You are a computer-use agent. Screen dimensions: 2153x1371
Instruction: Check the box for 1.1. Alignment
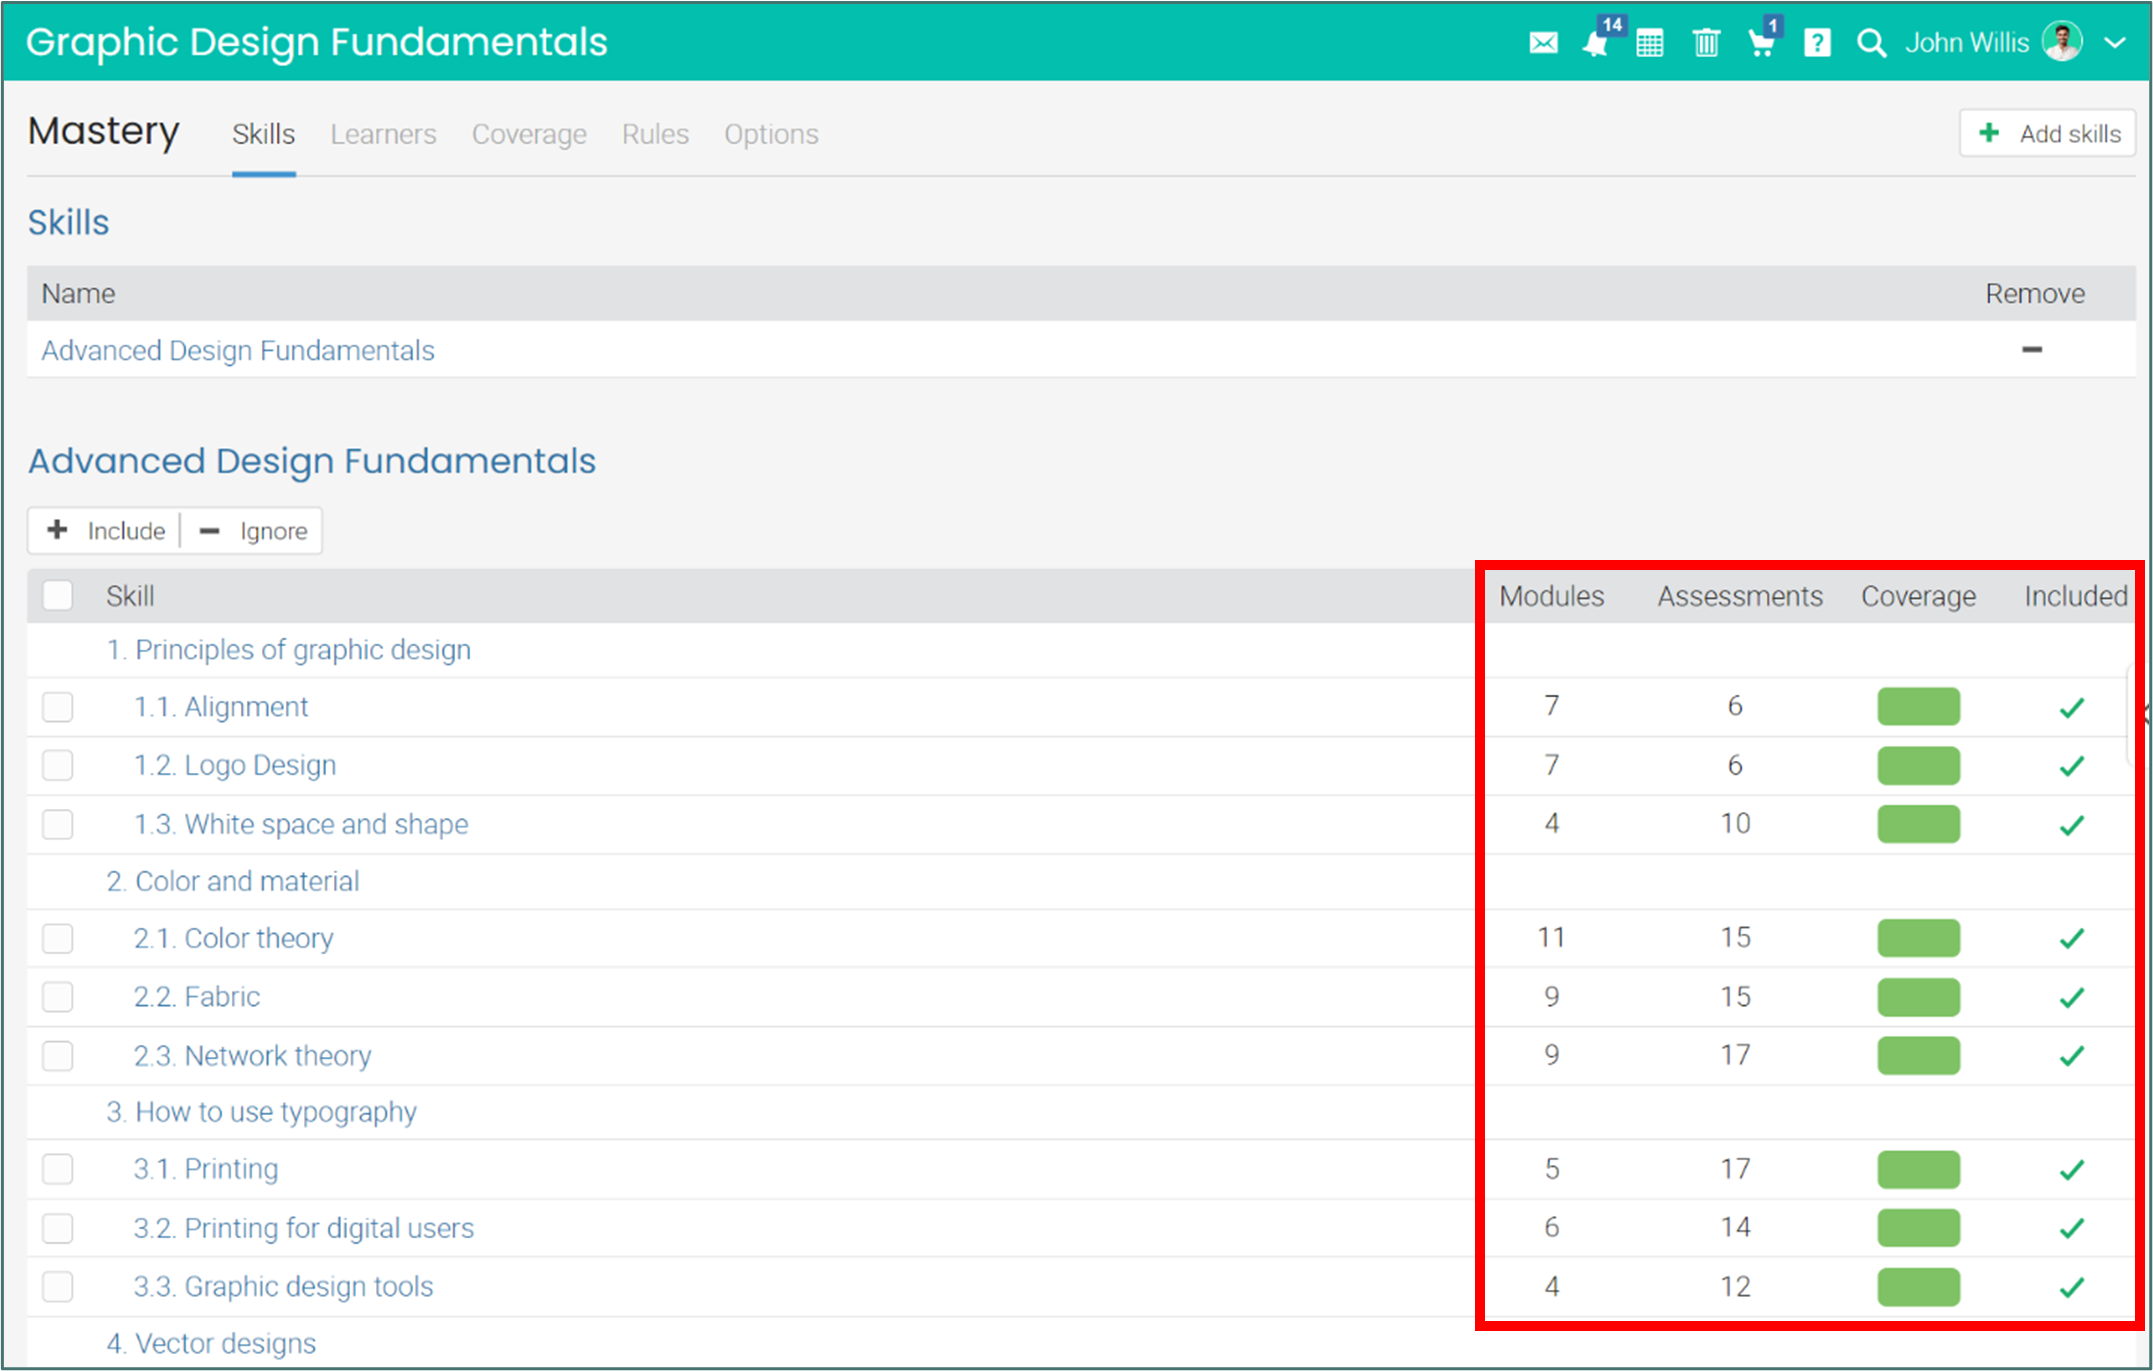tap(58, 707)
